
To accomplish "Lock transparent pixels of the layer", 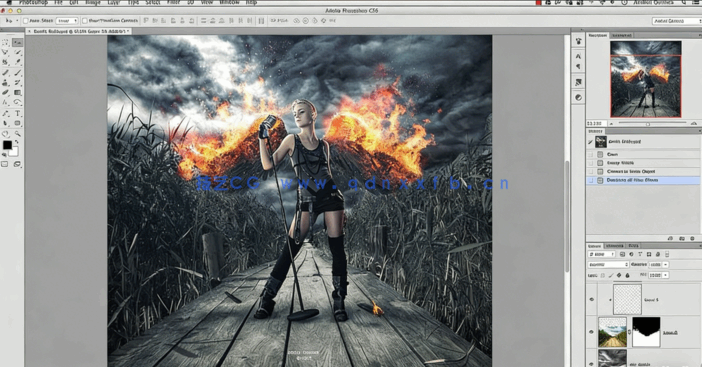I will 603,275.
